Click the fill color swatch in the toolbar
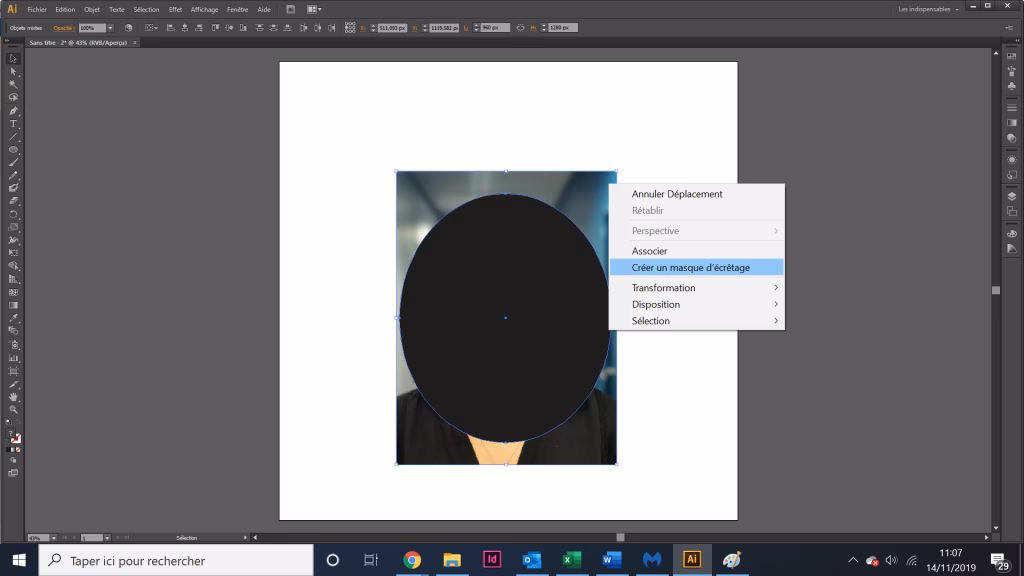This screenshot has height=576, width=1024. coord(10,432)
